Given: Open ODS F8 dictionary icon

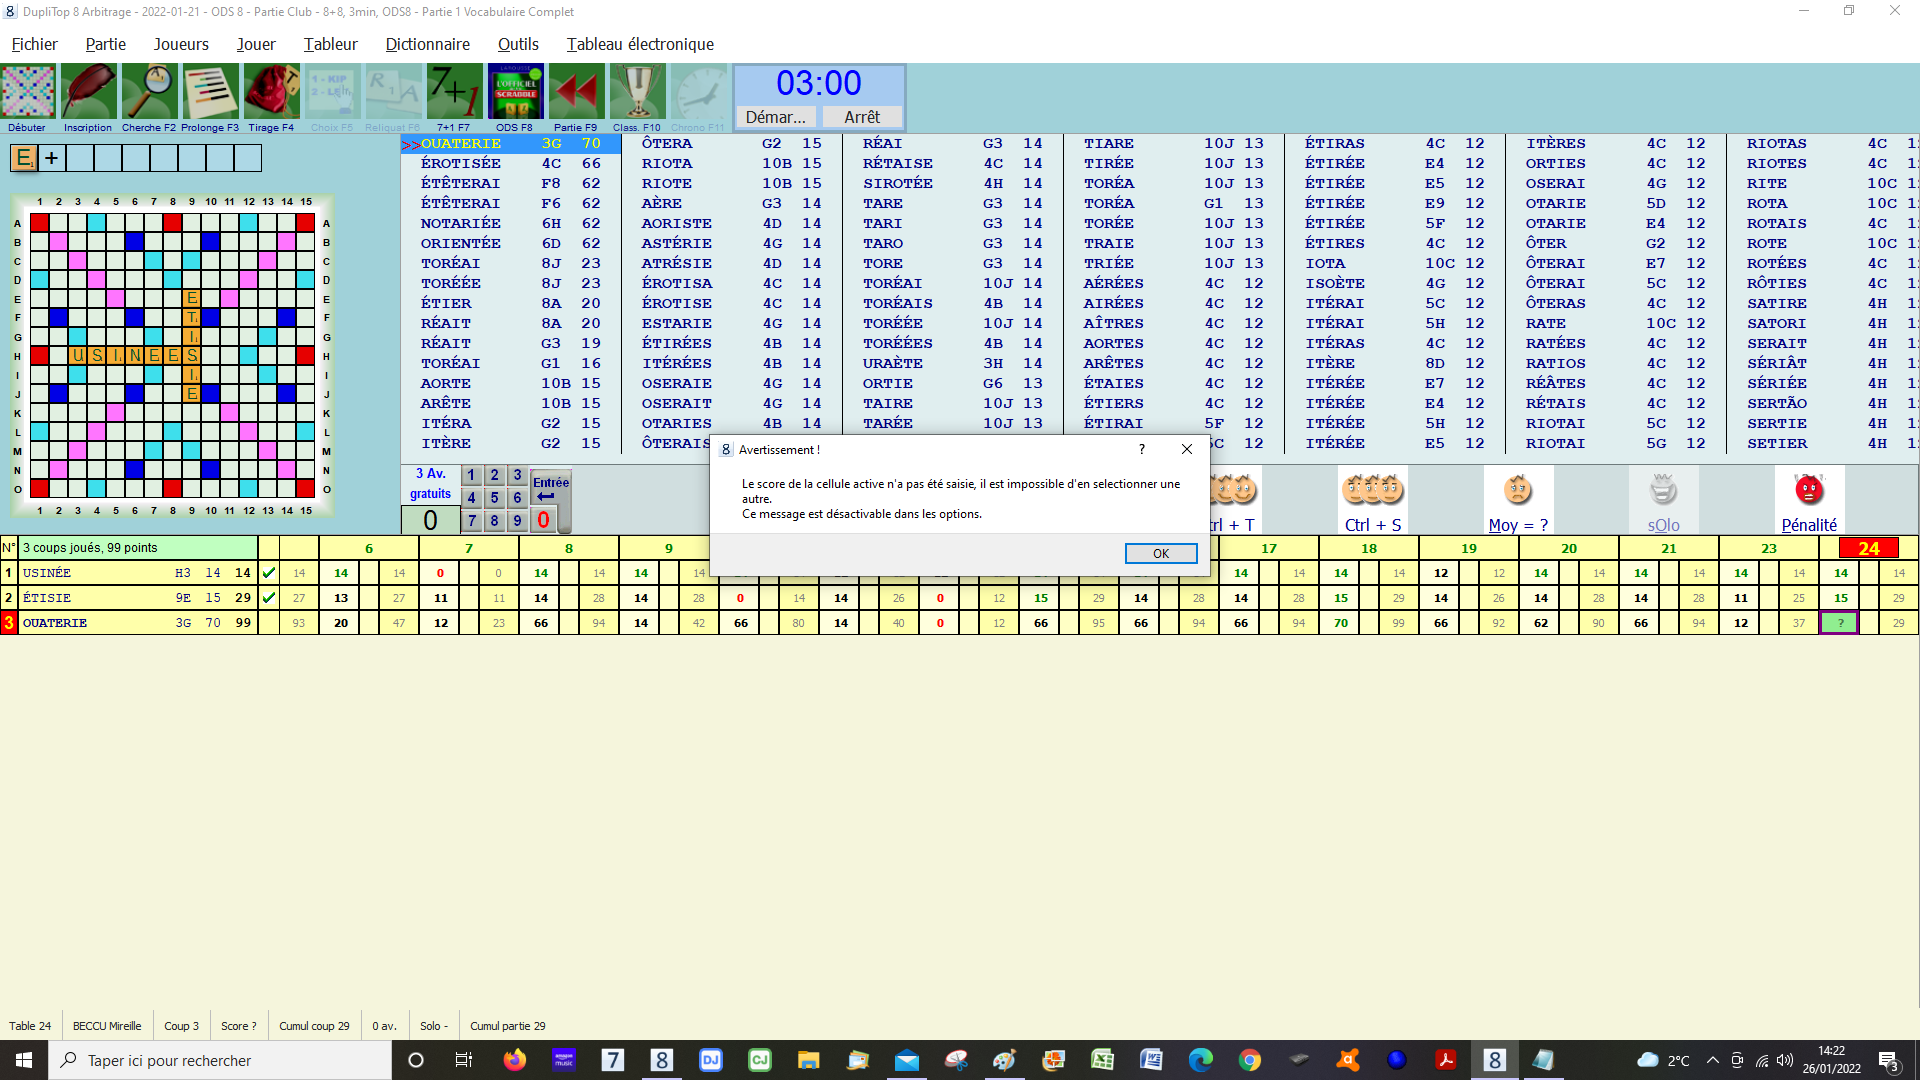Looking at the screenshot, I should point(515,92).
